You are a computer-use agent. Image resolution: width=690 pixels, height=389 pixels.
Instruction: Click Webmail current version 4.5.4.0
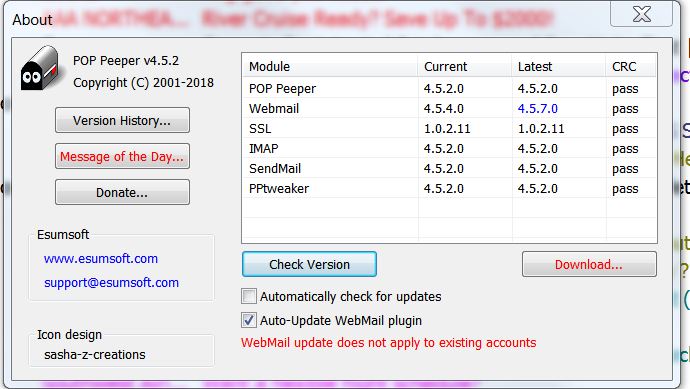(444, 108)
